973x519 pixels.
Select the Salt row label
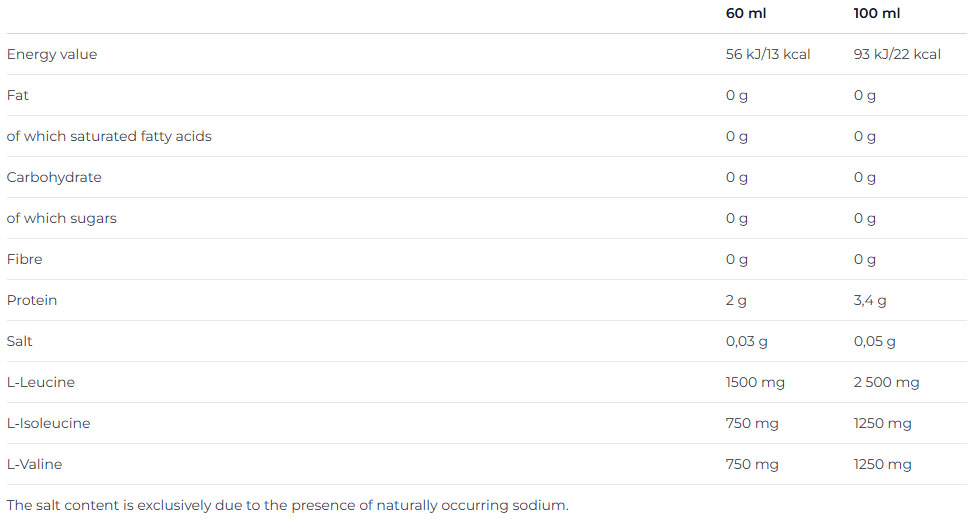(x=20, y=341)
